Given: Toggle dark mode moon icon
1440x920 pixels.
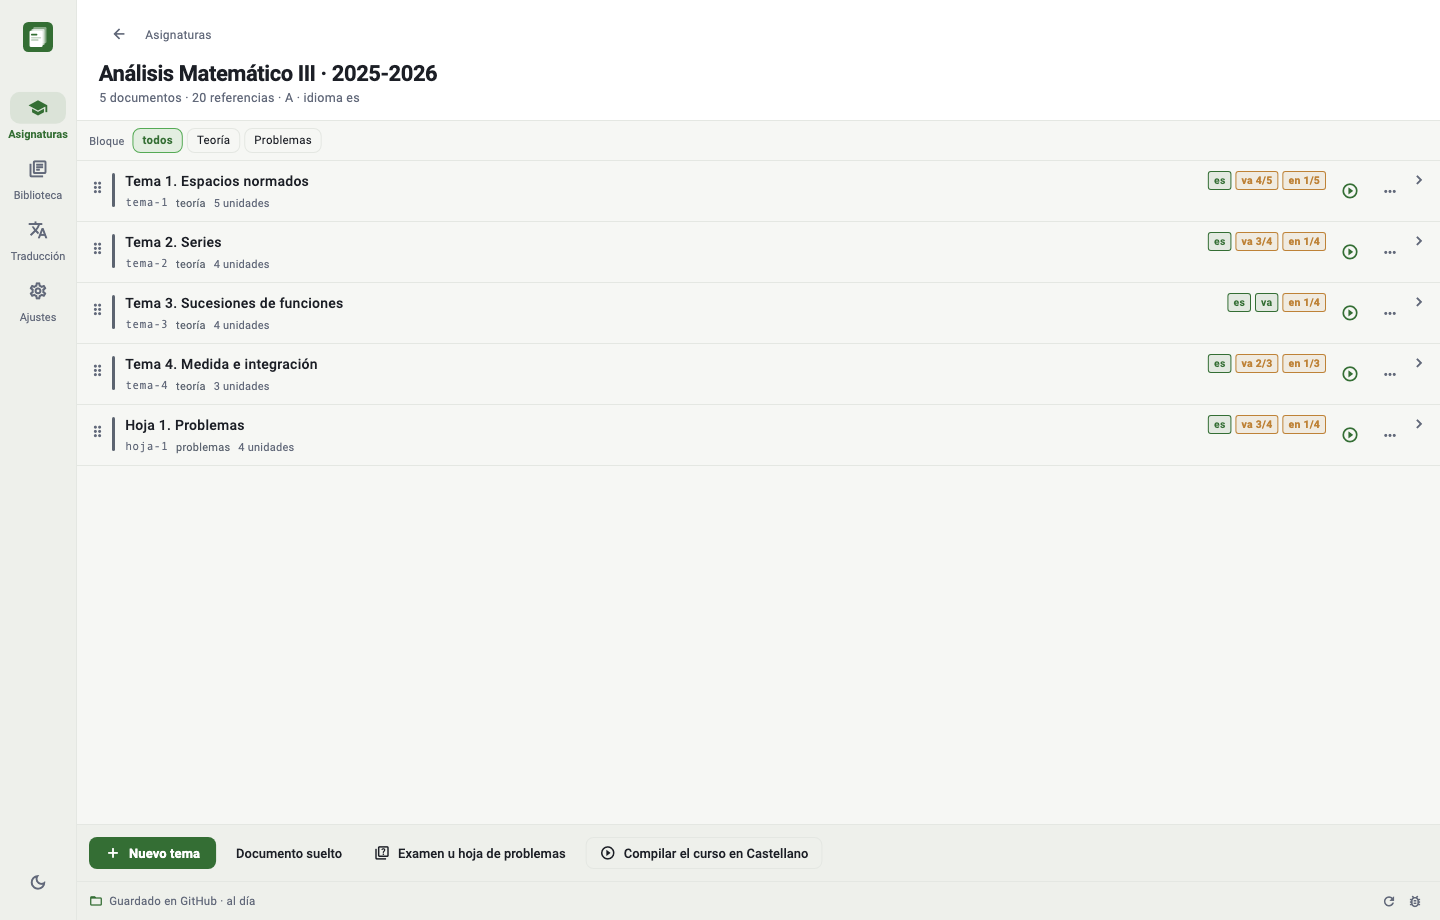Looking at the screenshot, I should (38, 882).
